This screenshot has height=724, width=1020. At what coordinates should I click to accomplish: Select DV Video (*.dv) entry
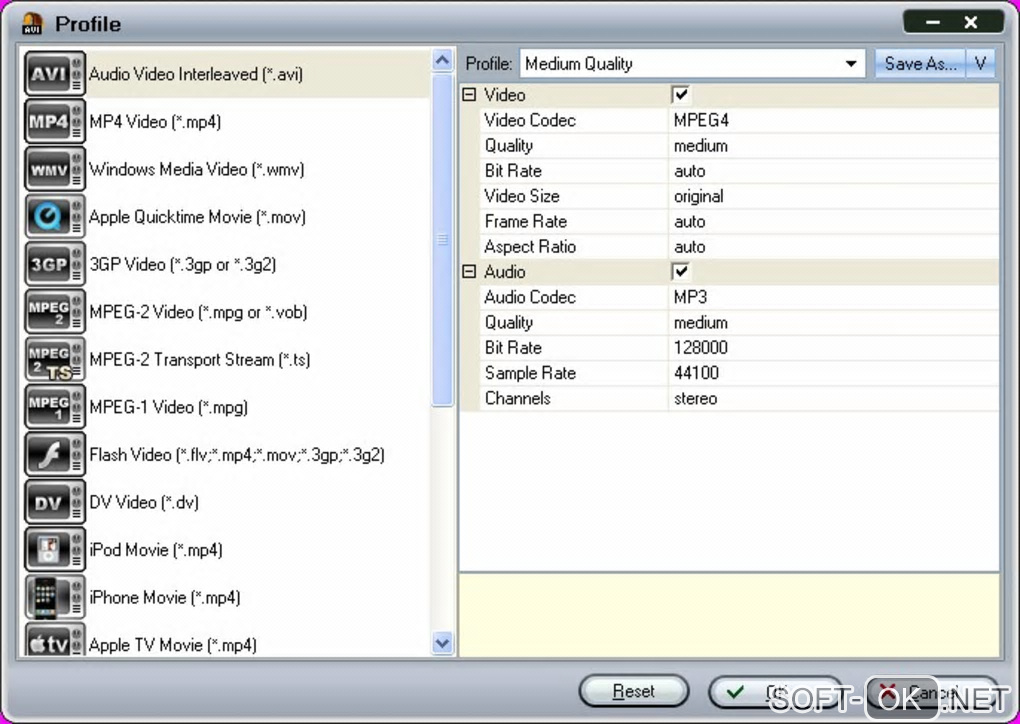coord(226,502)
